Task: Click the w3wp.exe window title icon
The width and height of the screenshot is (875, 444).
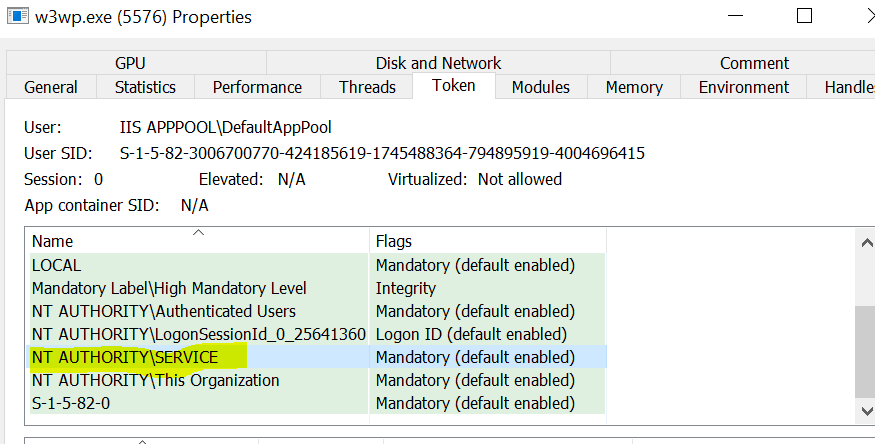Action: 15,17
